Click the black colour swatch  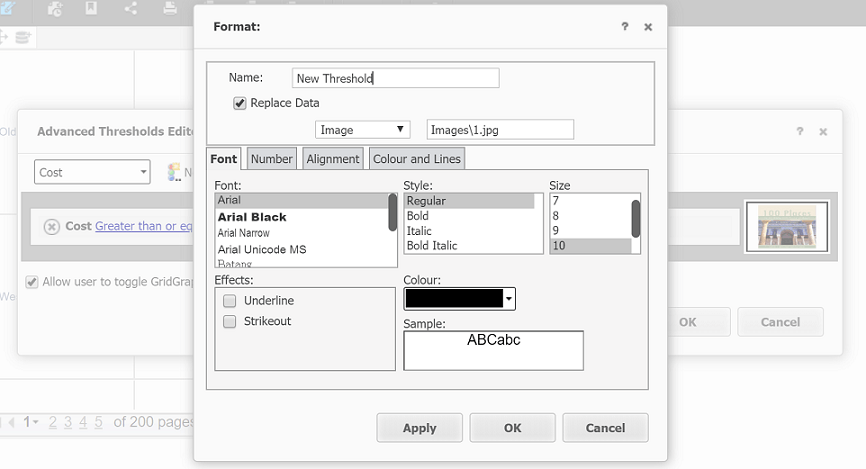[x=453, y=298]
